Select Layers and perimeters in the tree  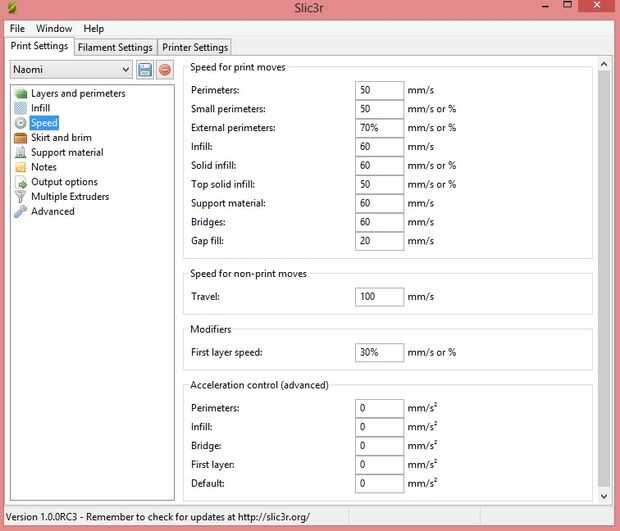pyautogui.click(x=78, y=94)
